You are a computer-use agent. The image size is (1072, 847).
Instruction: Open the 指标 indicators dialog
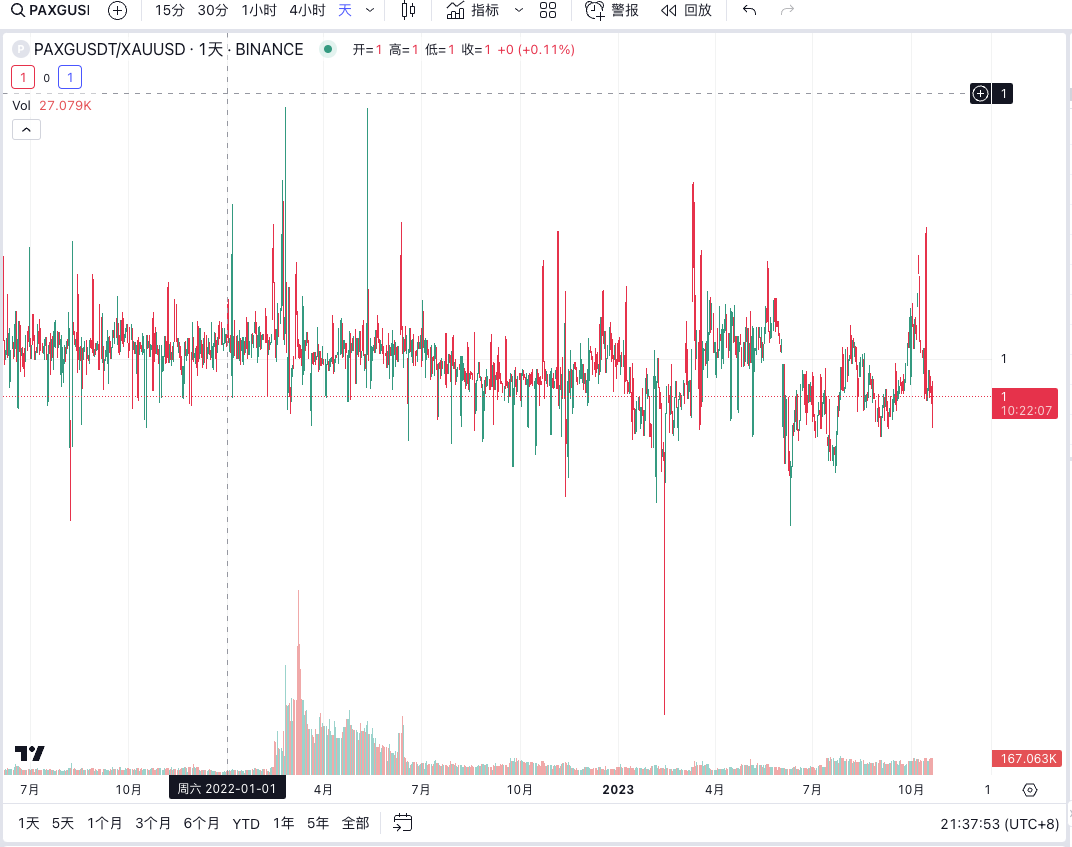(x=473, y=10)
